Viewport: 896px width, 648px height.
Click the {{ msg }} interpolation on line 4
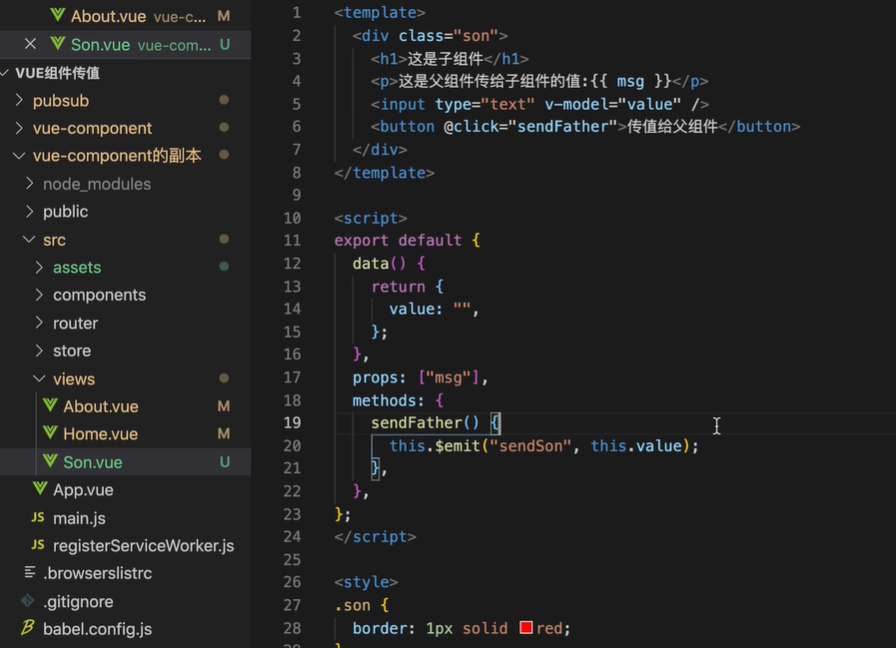point(631,81)
